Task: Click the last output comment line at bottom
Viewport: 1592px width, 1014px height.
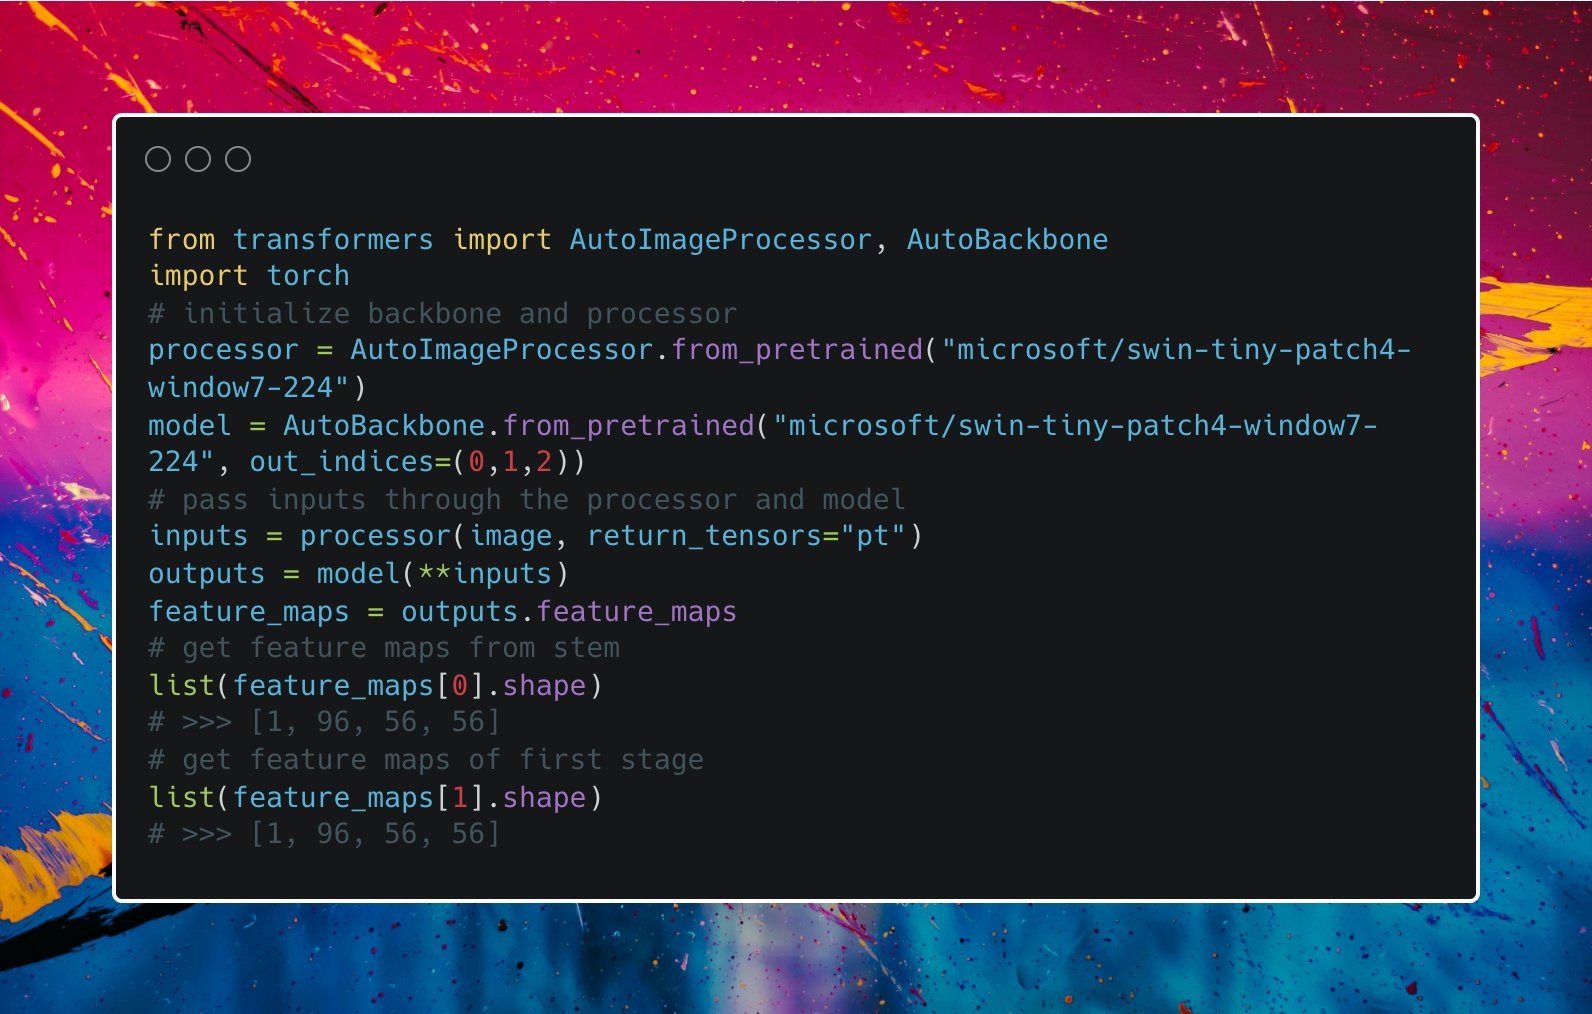Action: click(x=324, y=834)
